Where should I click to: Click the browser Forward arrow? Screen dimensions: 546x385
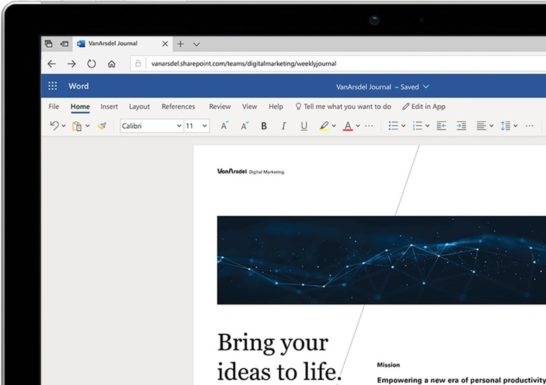click(71, 64)
